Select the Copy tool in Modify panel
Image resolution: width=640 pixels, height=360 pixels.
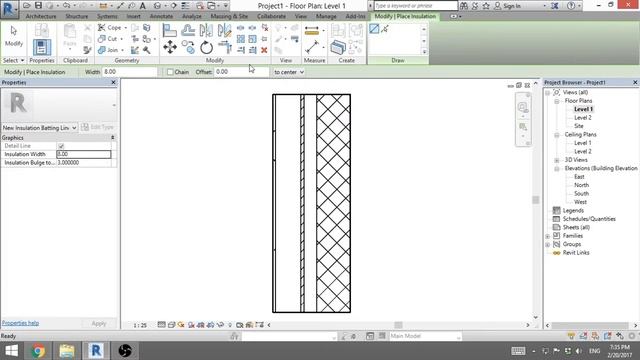click(188, 47)
